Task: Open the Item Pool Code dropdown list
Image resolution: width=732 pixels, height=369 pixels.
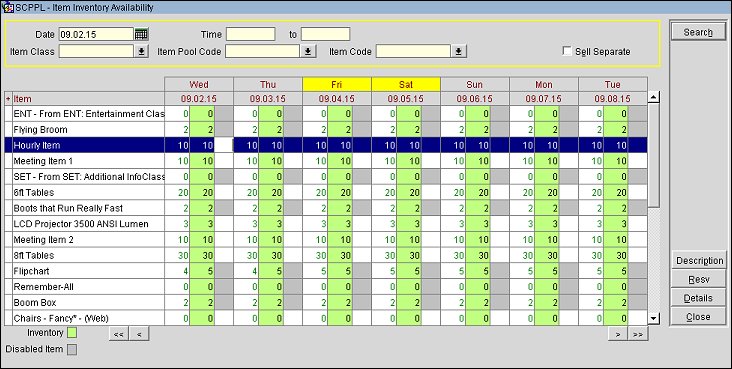Action: point(308,51)
